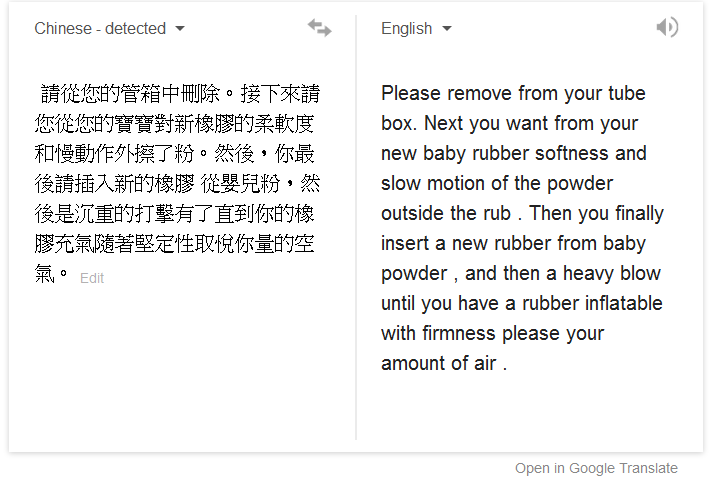Image resolution: width=713 pixels, height=491 pixels.
Task: Click the Chinese line starting 和慢動作外擦了粉
Action: point(174,154)
